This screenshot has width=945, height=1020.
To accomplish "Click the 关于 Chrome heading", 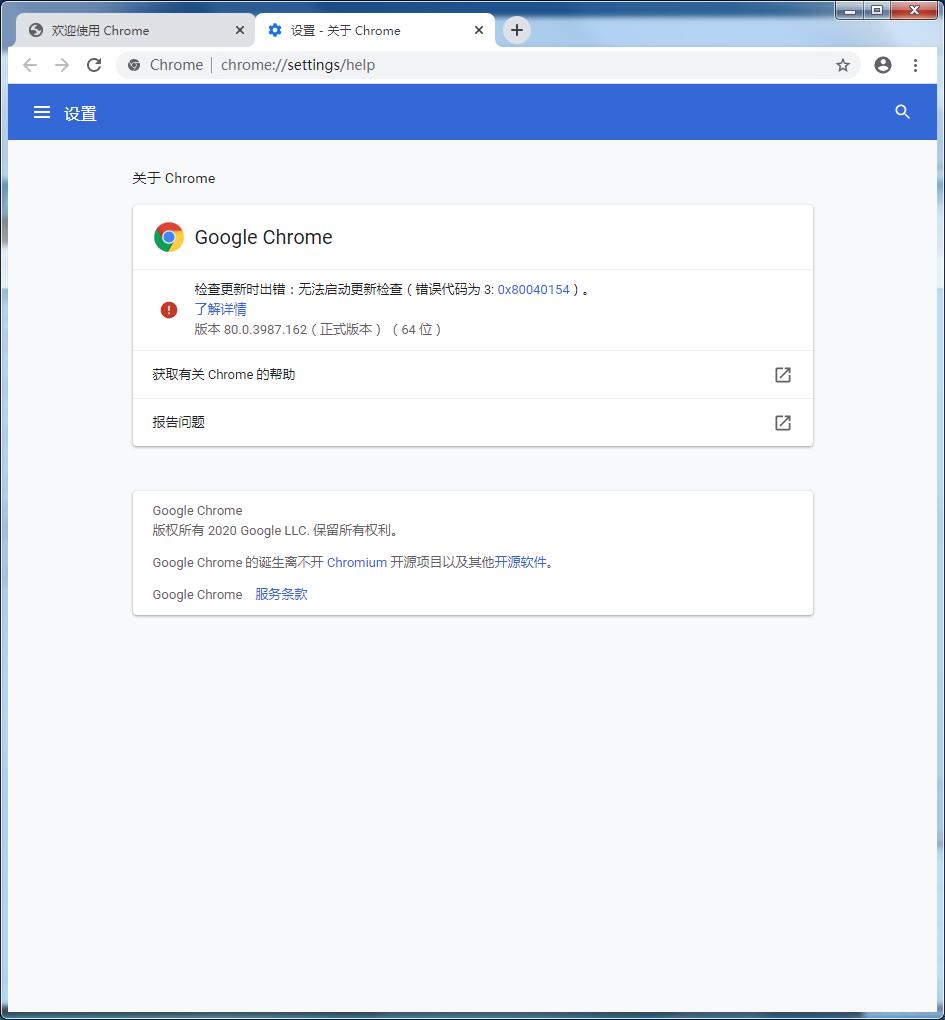I will point(174,178).
